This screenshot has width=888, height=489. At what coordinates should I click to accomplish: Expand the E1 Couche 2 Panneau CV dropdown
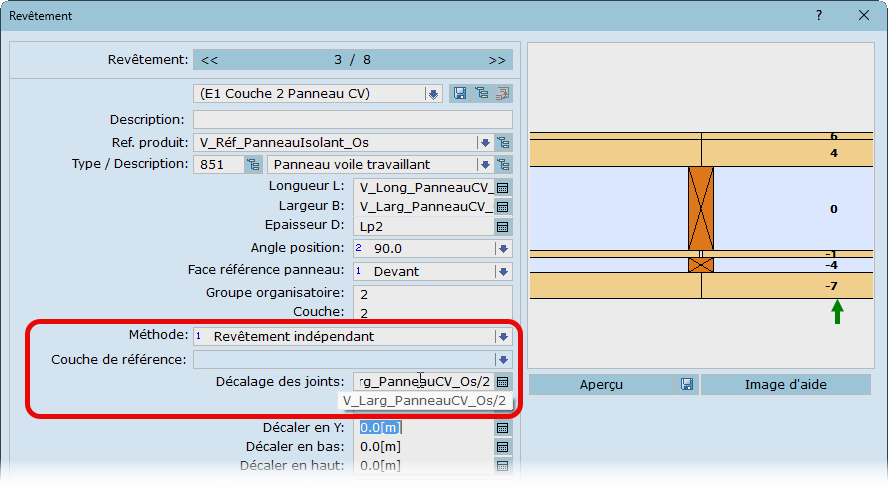[x=433, y=94]
